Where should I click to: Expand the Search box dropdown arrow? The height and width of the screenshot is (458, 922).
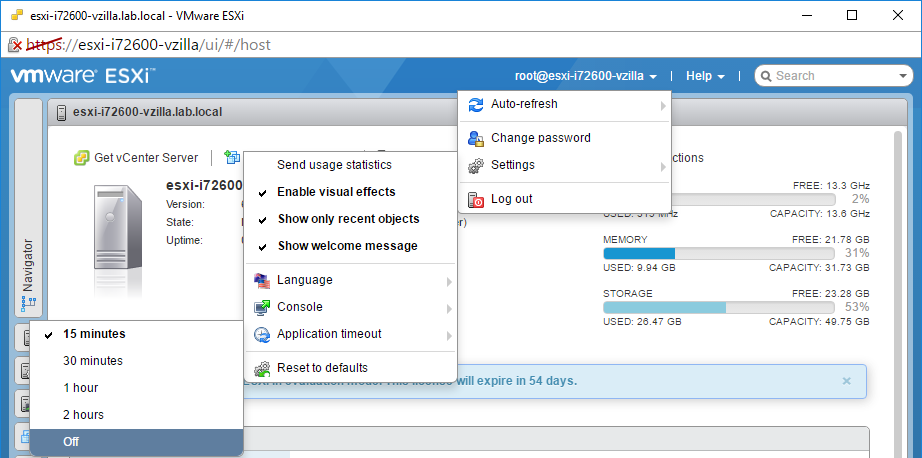coord(903,76)
